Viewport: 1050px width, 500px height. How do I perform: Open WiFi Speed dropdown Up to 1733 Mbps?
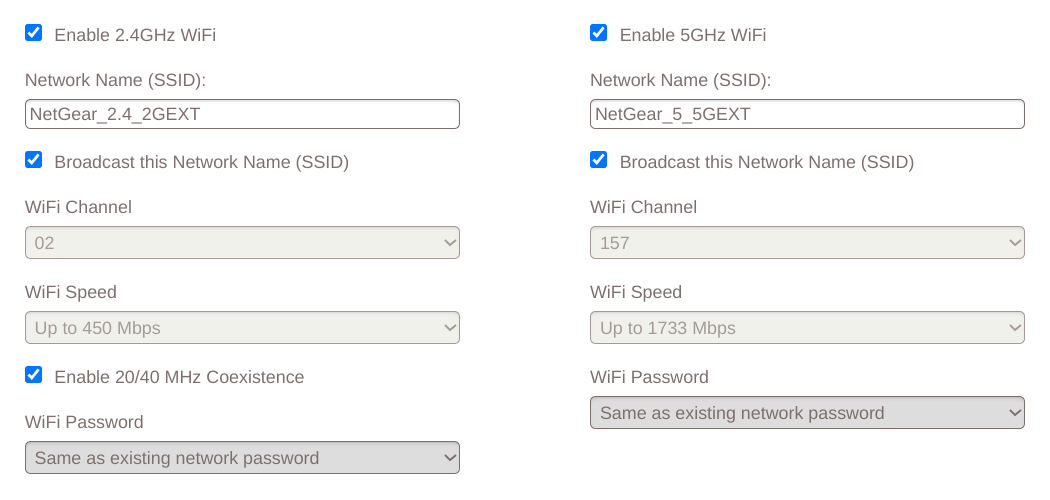coord(807,327)
